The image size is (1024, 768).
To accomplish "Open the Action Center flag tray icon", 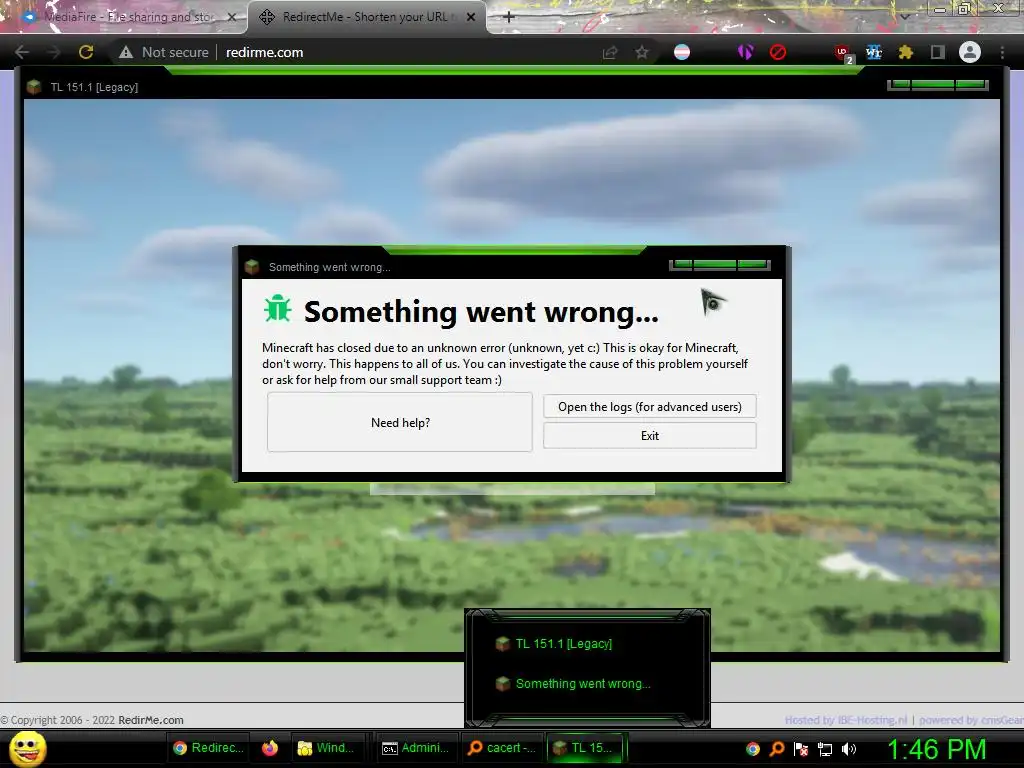I will coord(801,749).
